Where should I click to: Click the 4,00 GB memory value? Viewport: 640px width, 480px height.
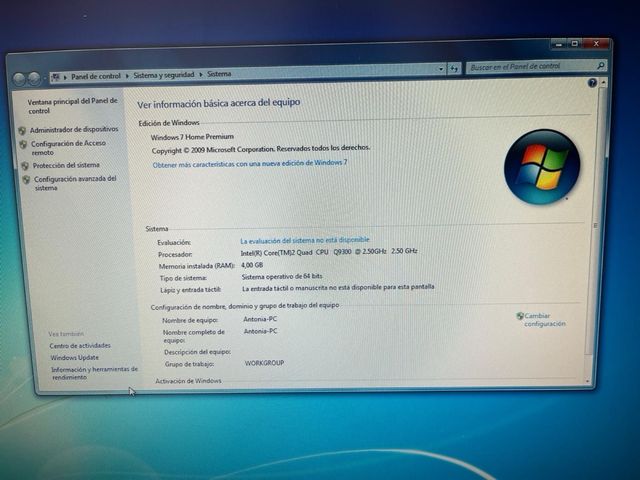pos(252,265)
